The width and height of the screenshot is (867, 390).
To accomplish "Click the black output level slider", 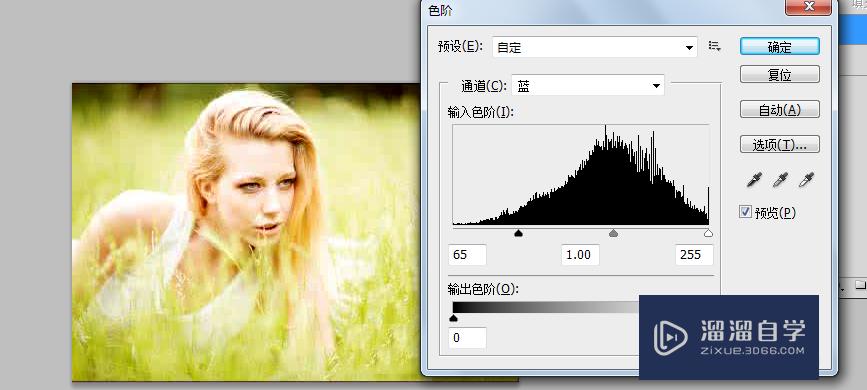I will tap(453, 318).
